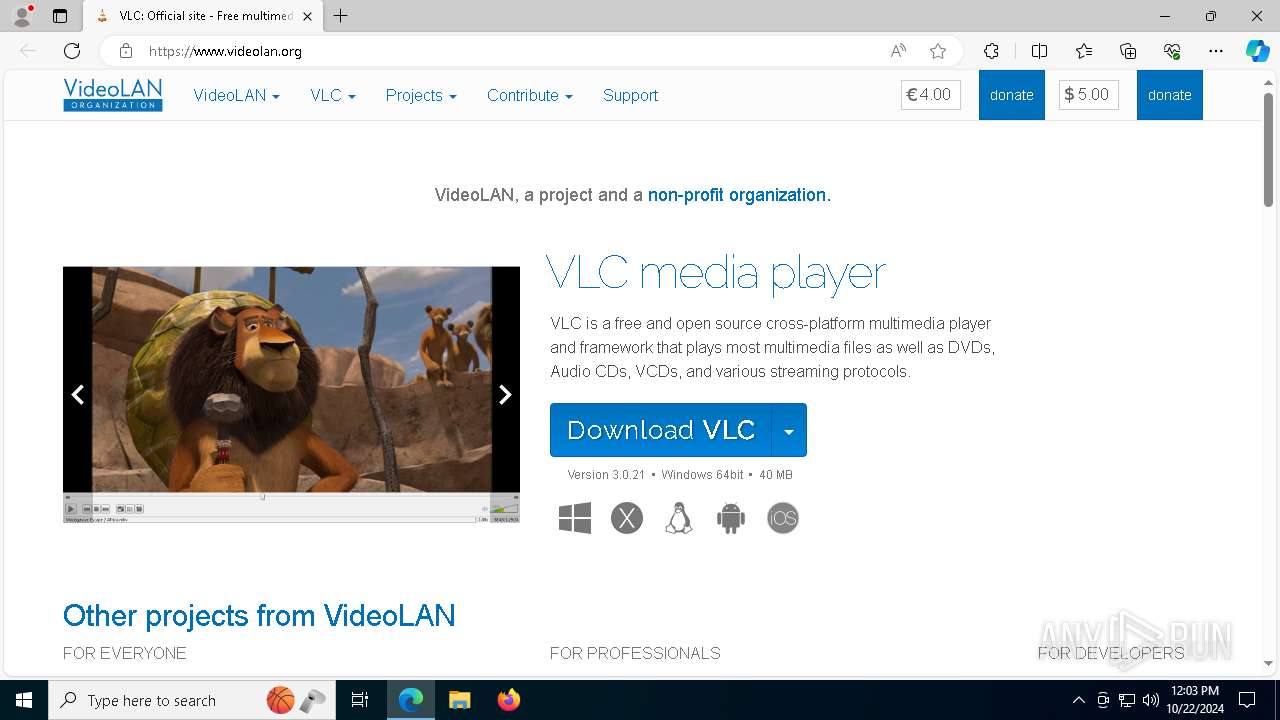
Task: Open the Android download icon
Action: (x=731, y=518)
